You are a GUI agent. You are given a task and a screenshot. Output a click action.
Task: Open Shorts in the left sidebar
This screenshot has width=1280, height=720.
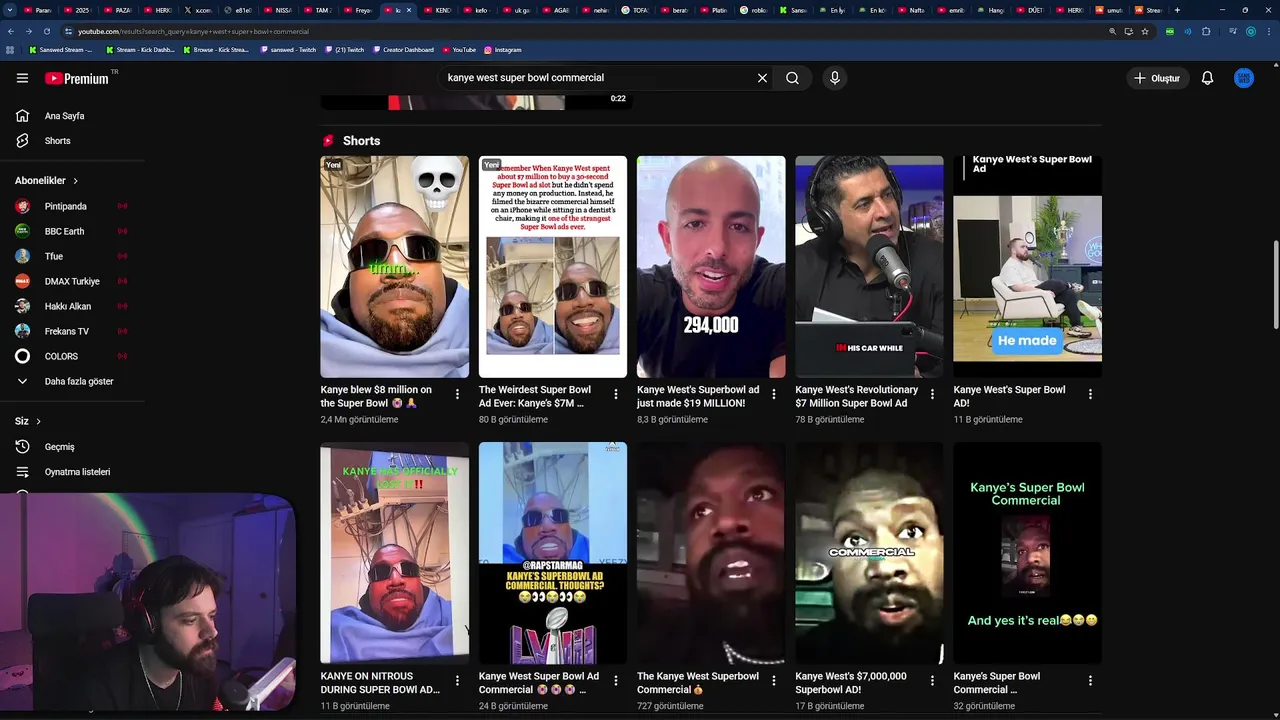(72, 141)
